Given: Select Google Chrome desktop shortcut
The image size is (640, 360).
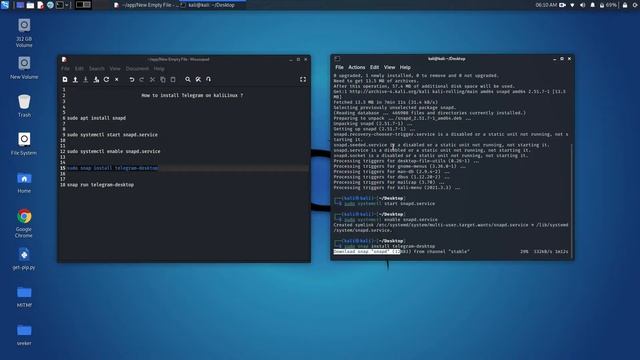Looking at the screenshot, I should coord(24,223).
